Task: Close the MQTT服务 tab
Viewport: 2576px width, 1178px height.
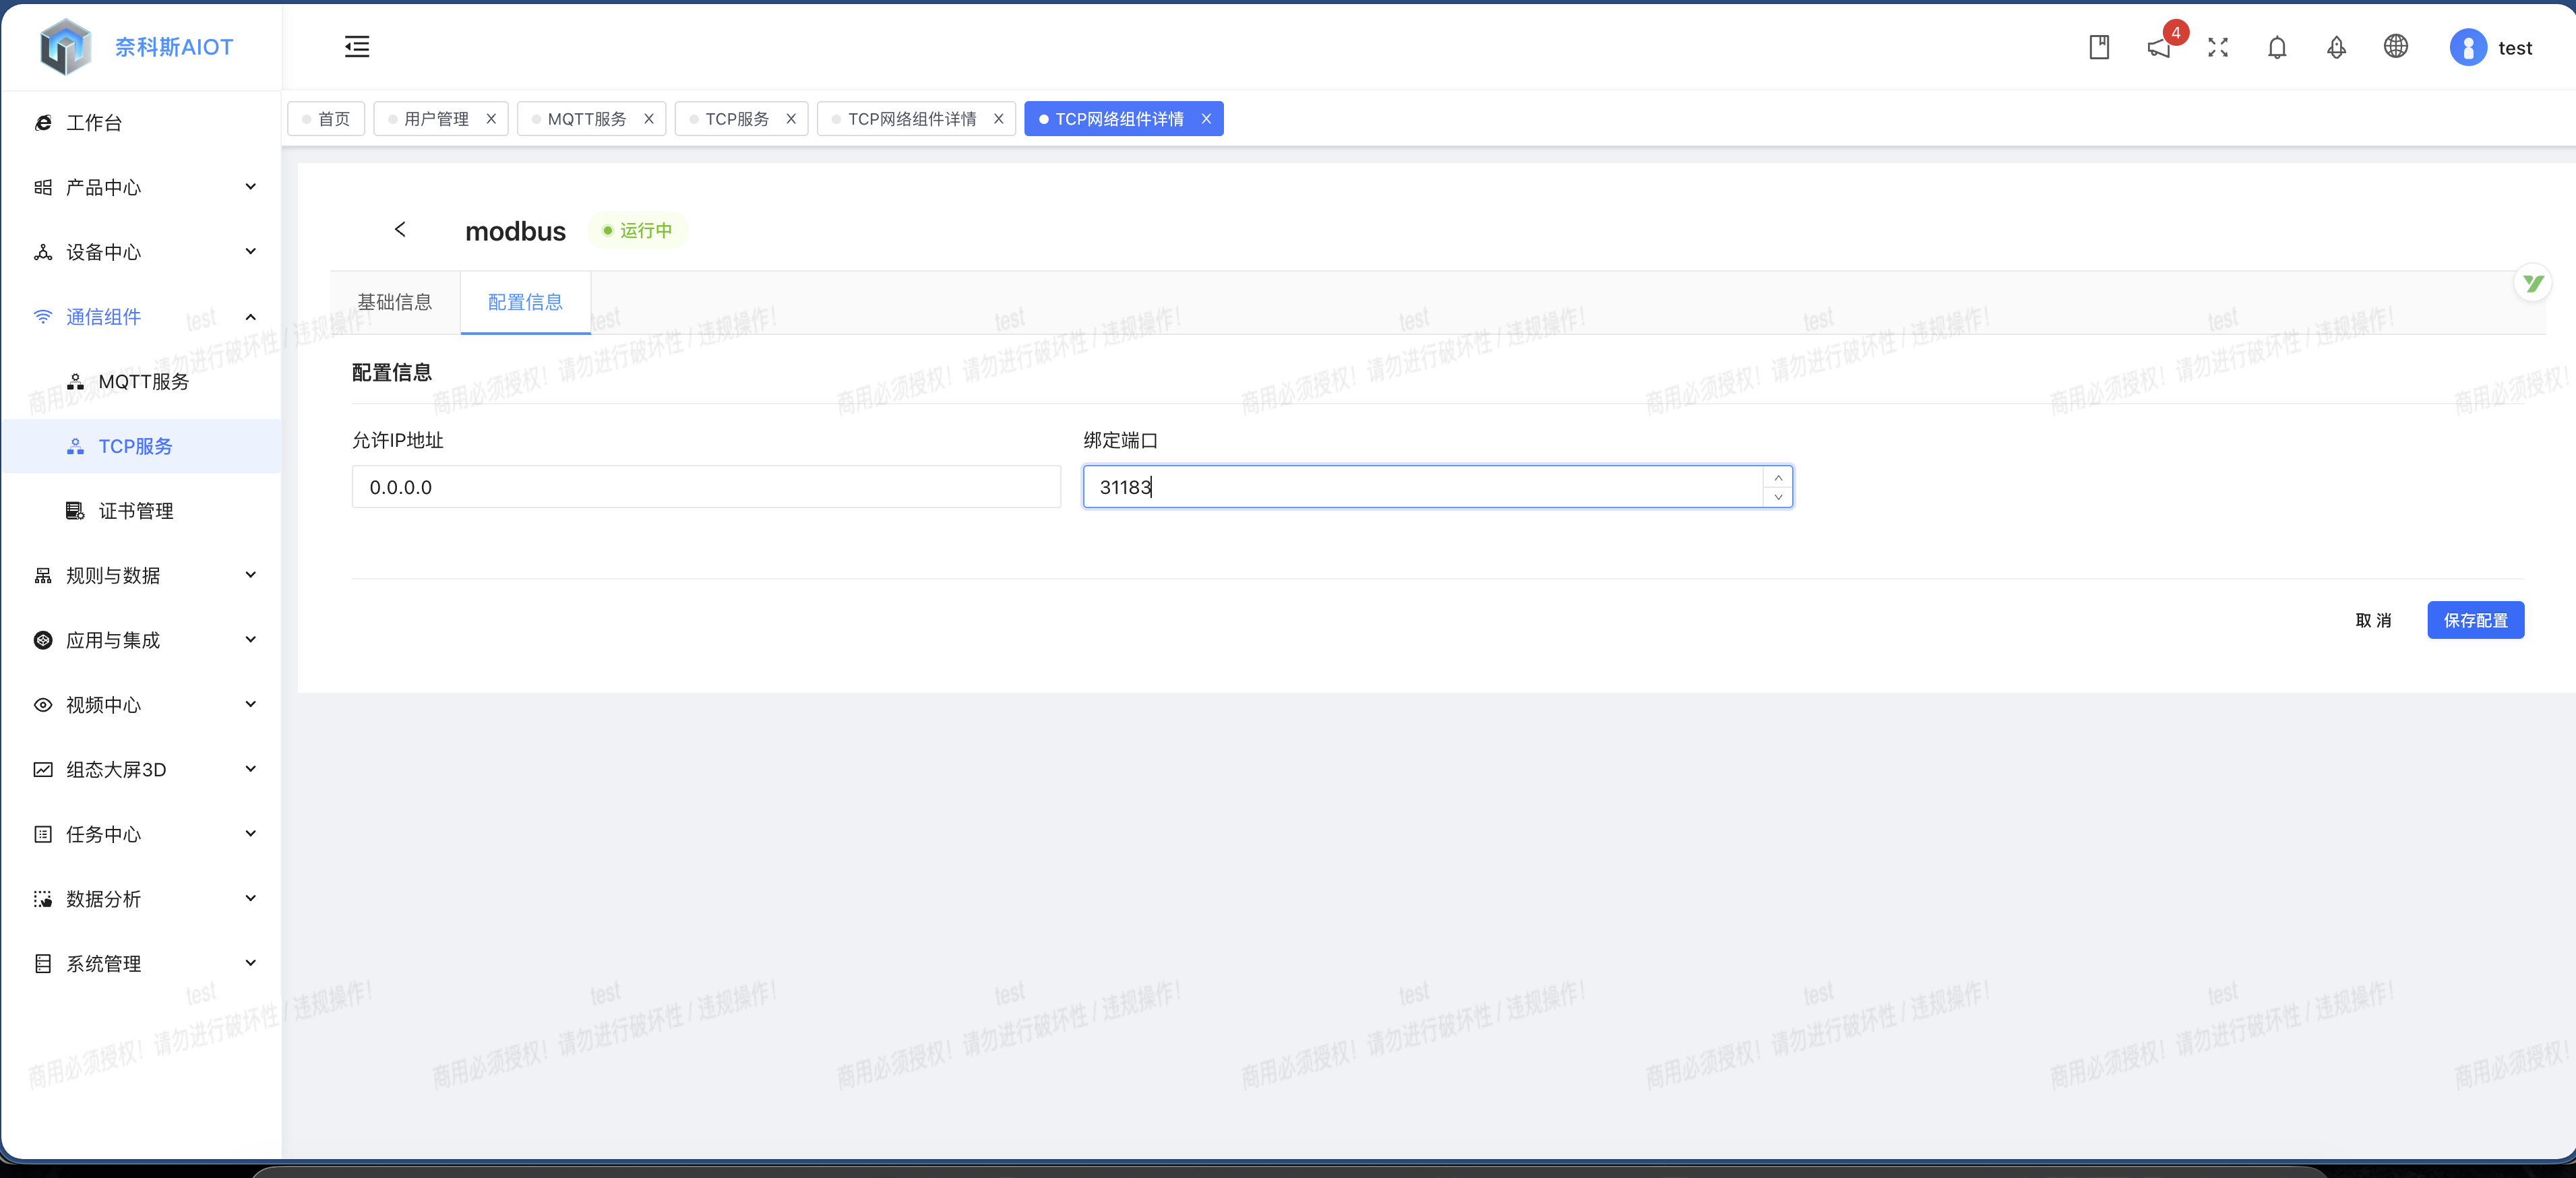Action: click(649, 119)
